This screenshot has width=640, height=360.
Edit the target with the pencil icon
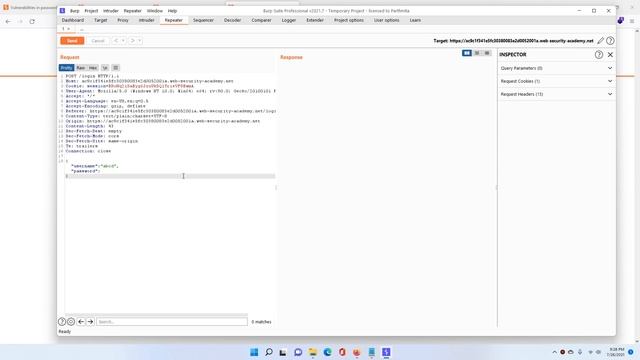pyautogui.click(x=600, y=40)
